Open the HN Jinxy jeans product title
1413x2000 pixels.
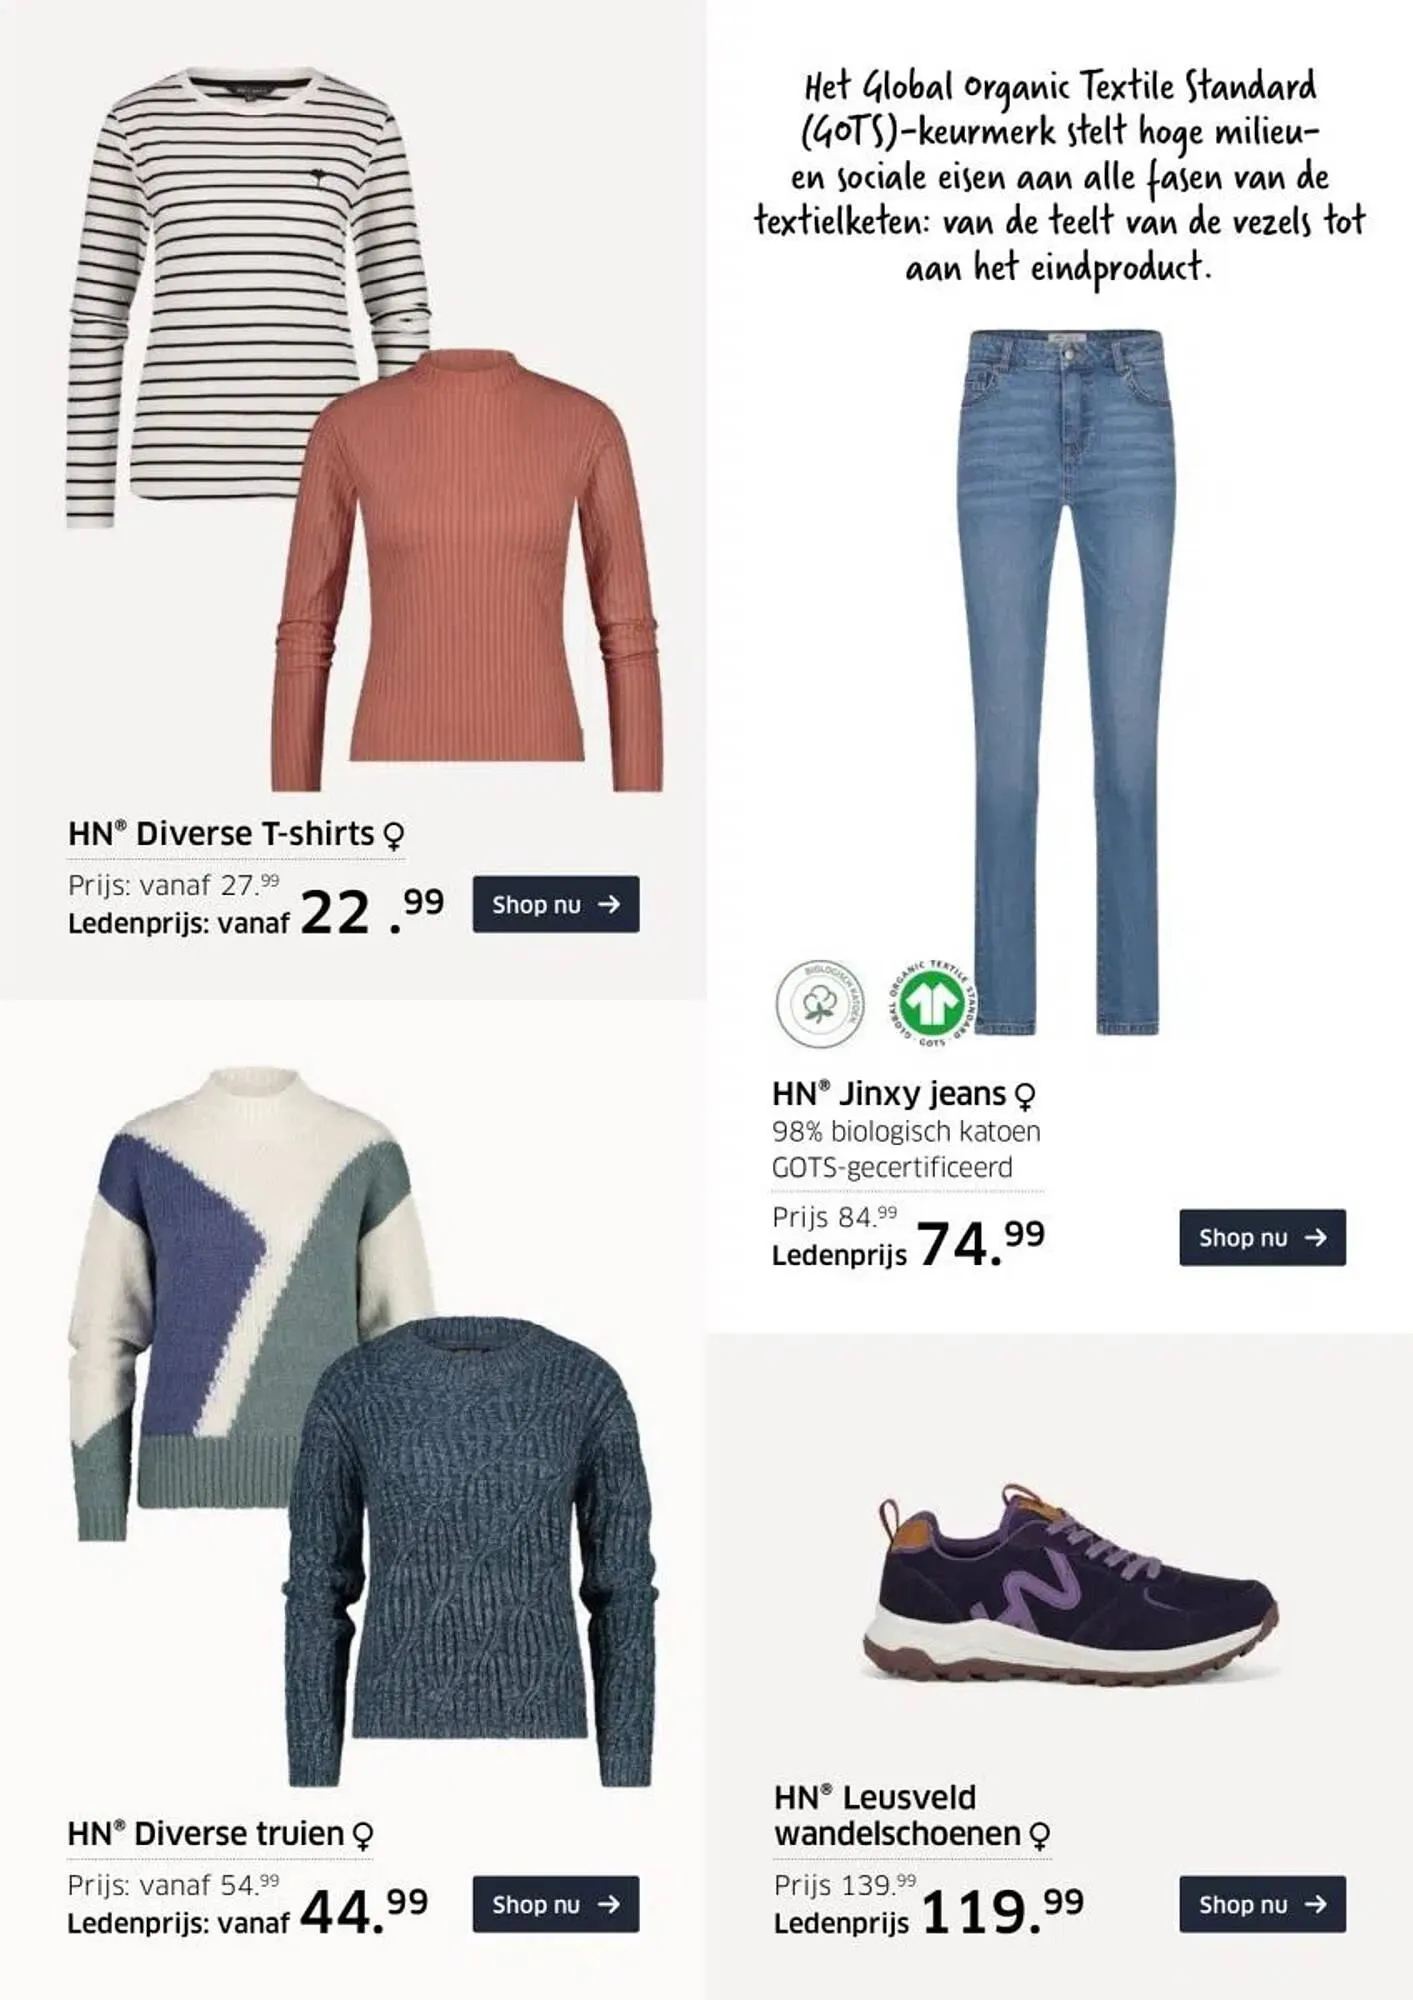(889, 1094)
